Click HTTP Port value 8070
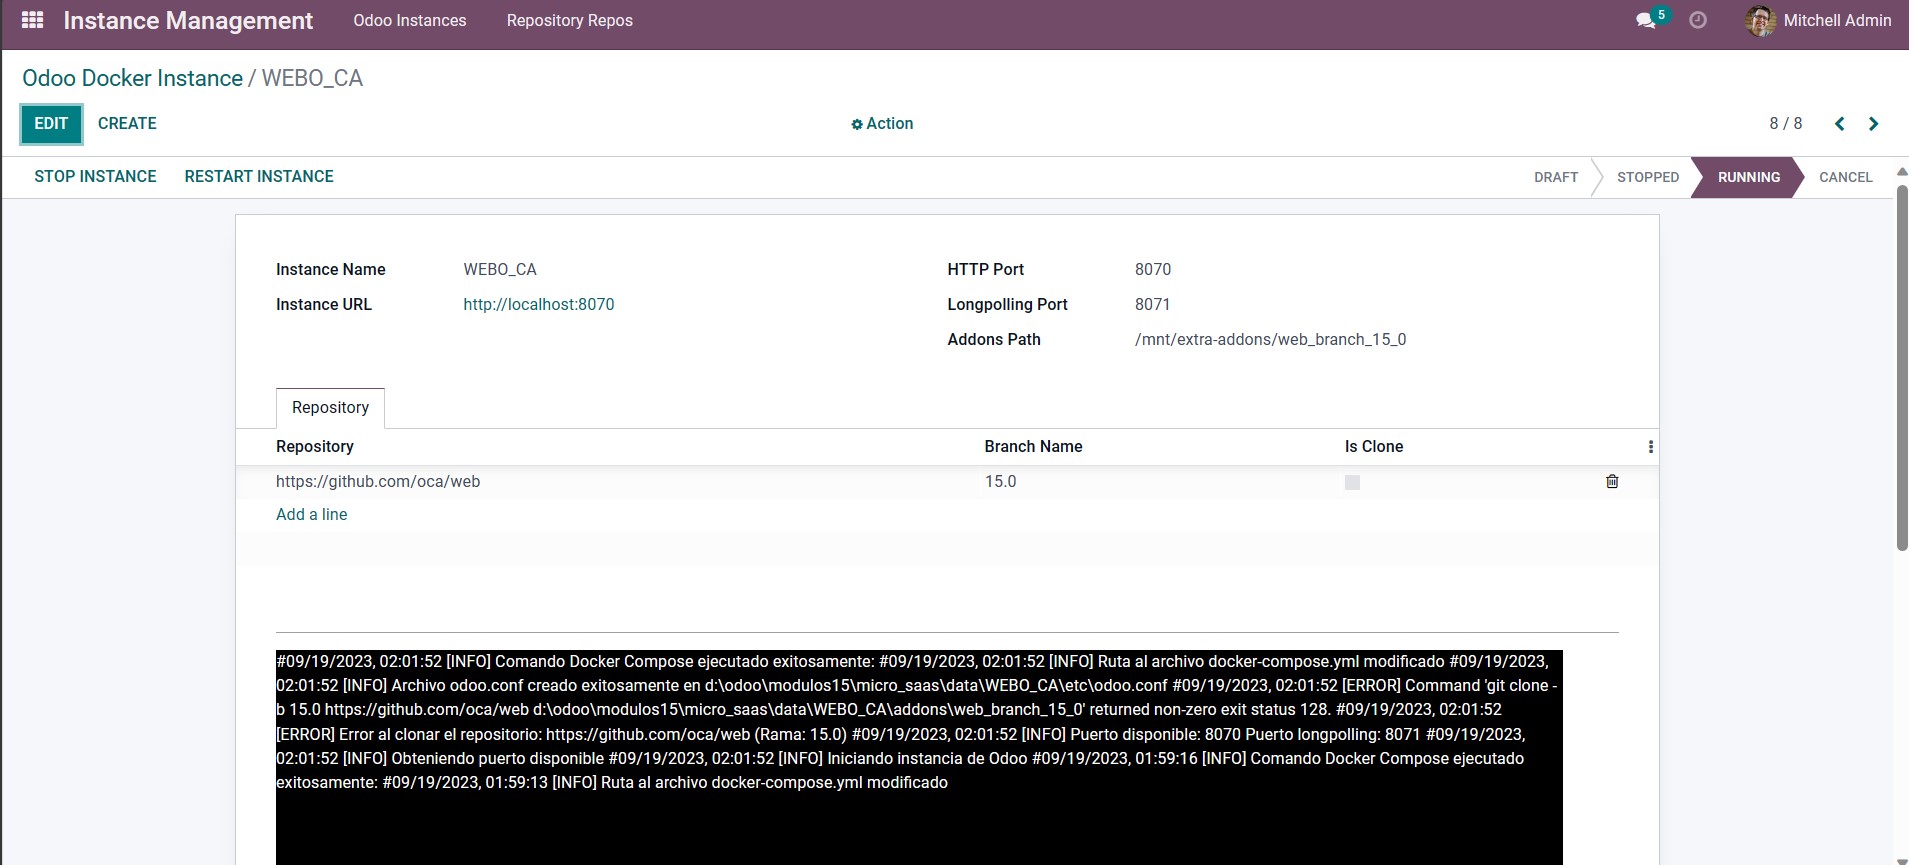The height and width of the screenshot is (865, 1909). coord(1153,270)
